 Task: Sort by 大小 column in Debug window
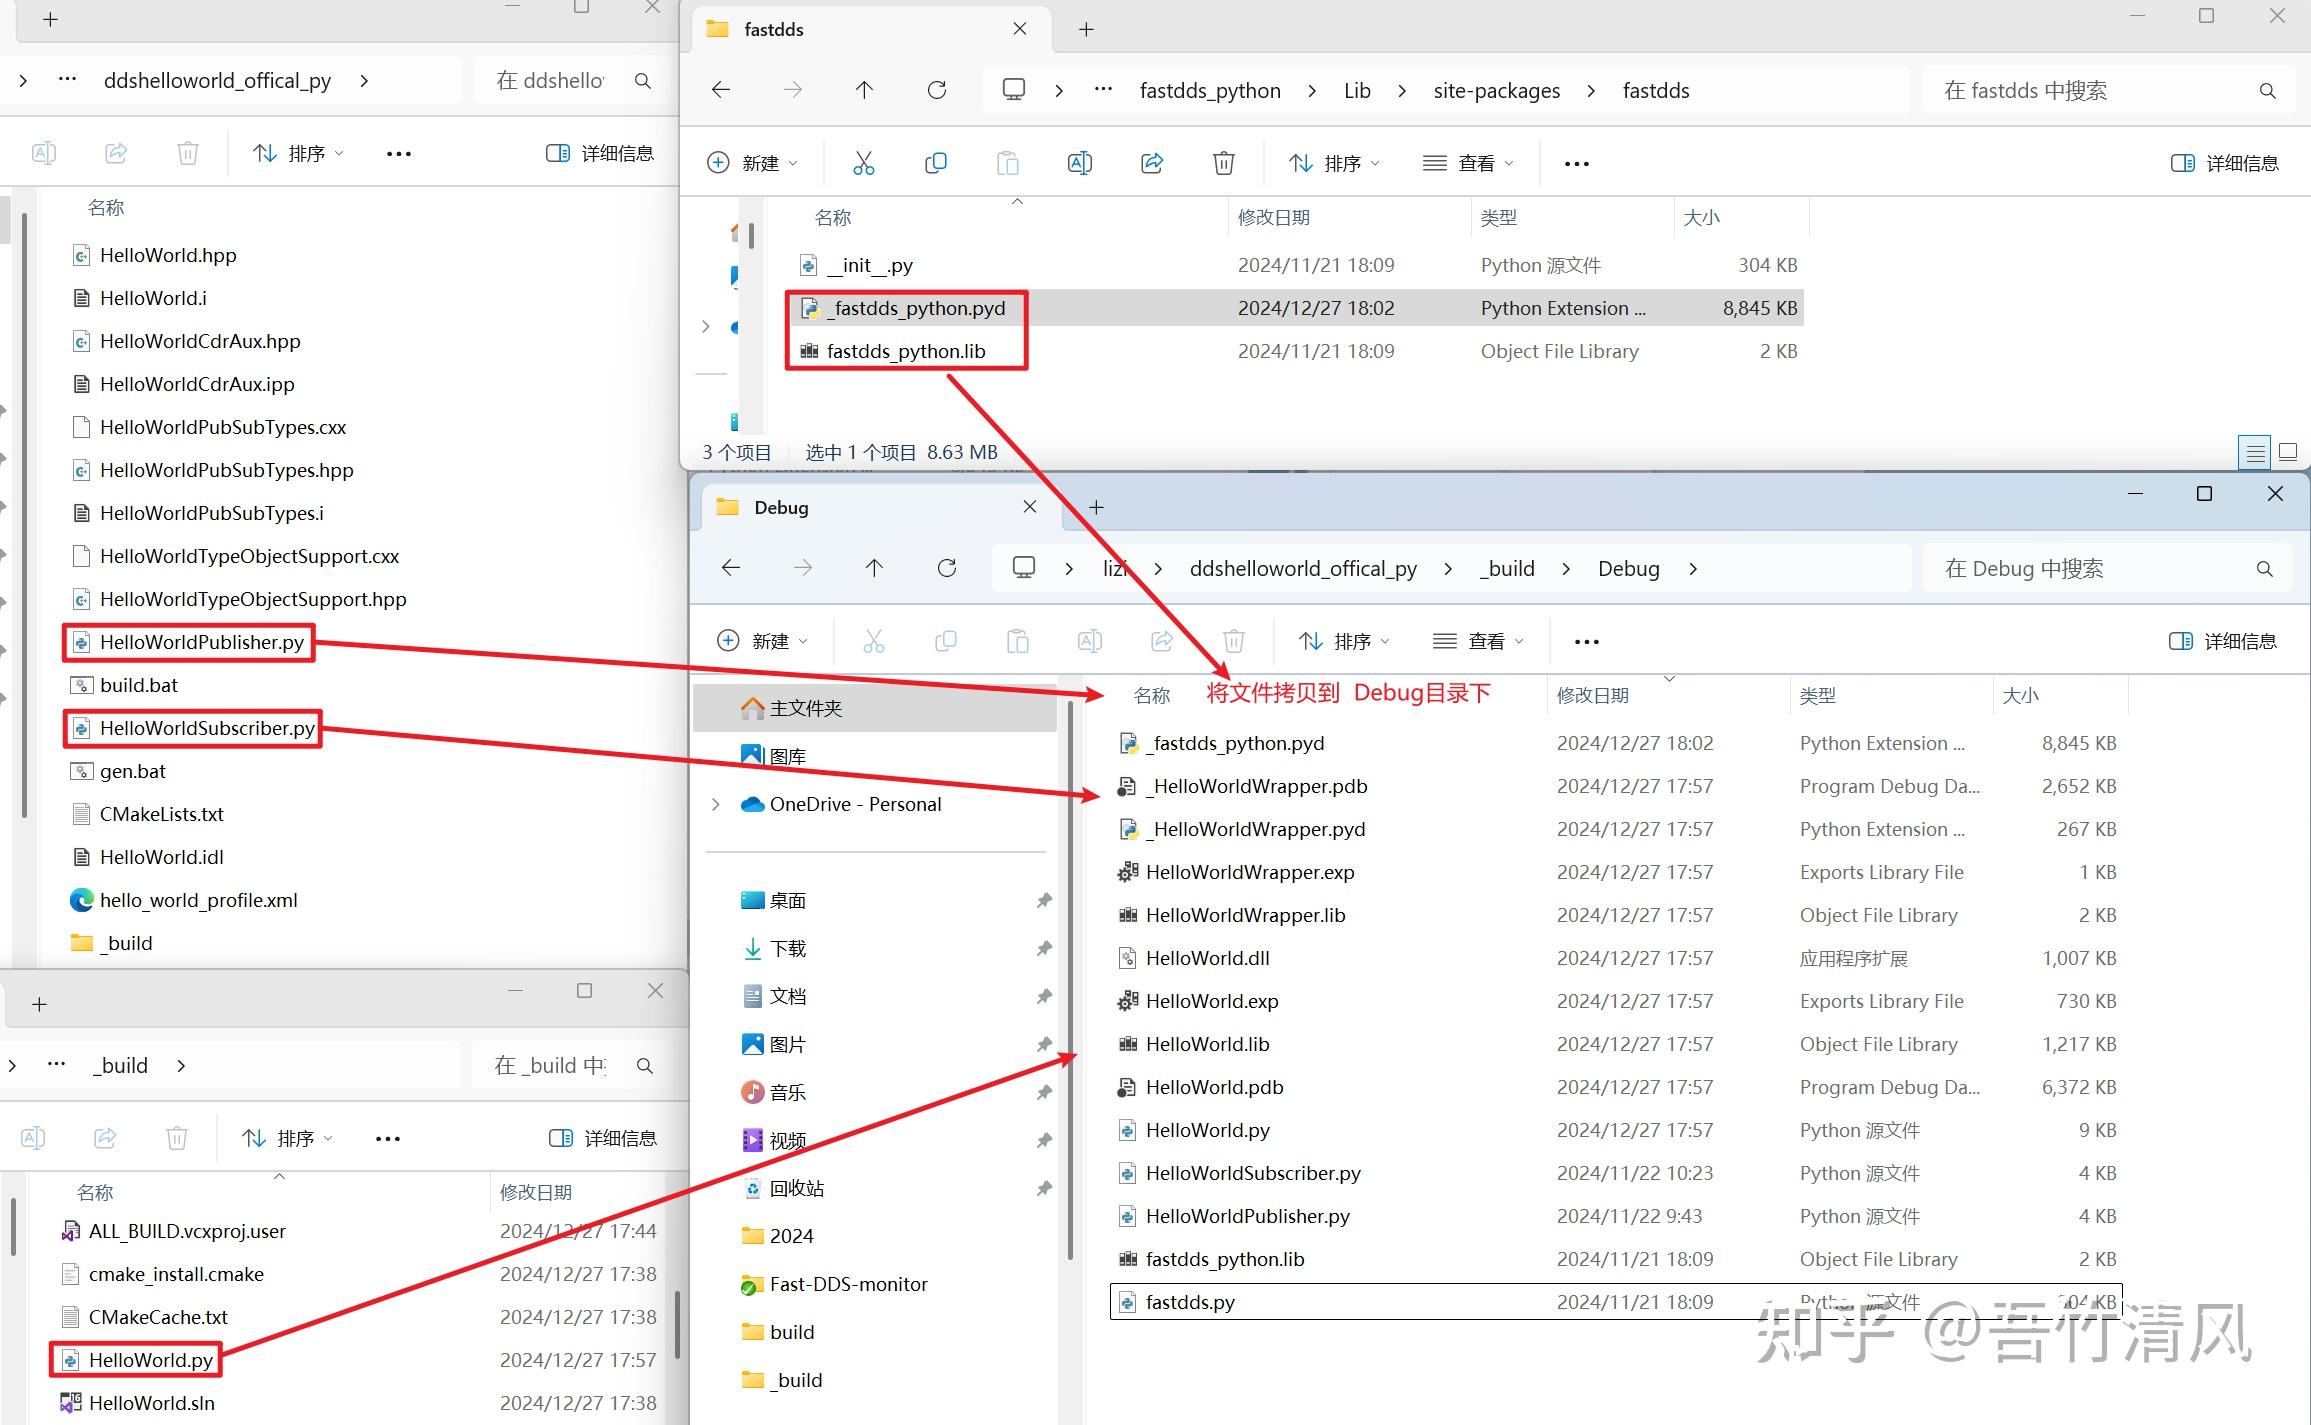[x=2020, y=695]
